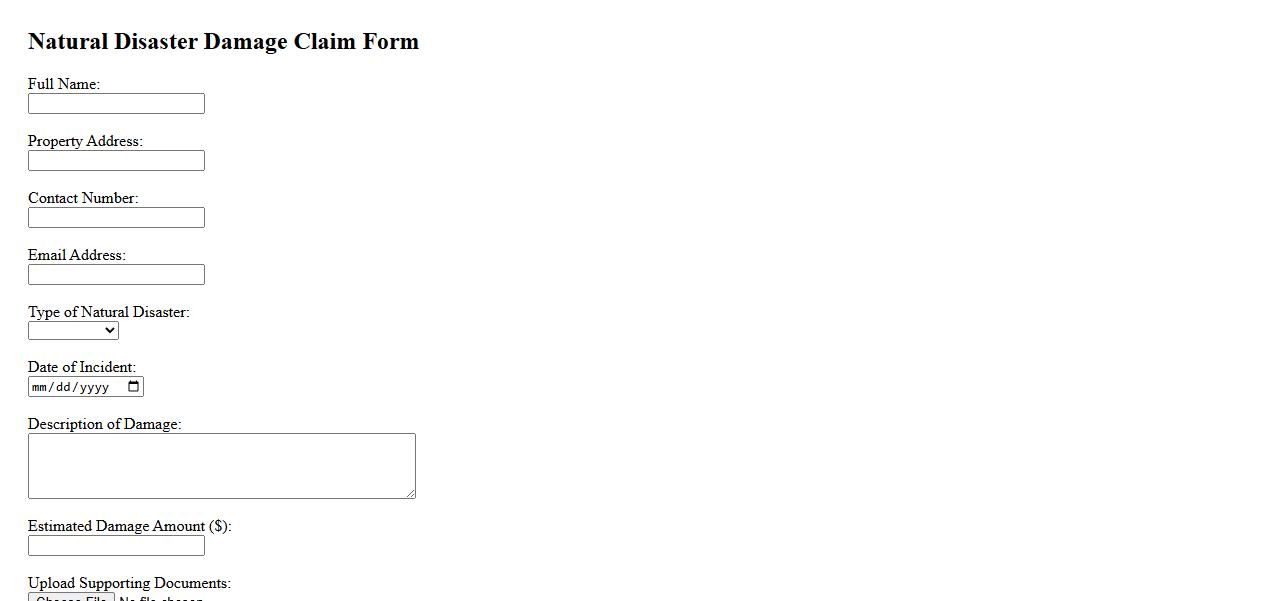Image resolution: width=1278 pixels, height=601 pixels.
Task: Click the "Property Address:" label text
Action: [x=85, y=141]
